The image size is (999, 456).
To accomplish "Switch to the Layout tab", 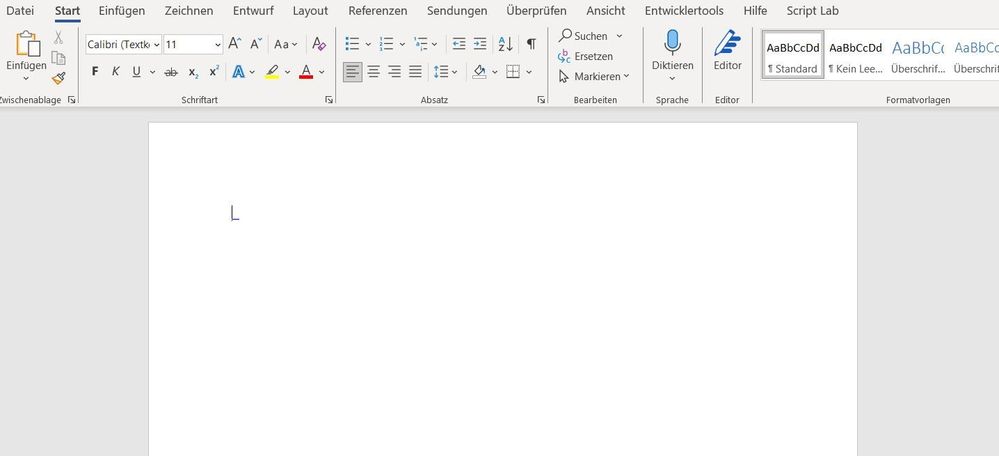I will click(x=310, y=11).
